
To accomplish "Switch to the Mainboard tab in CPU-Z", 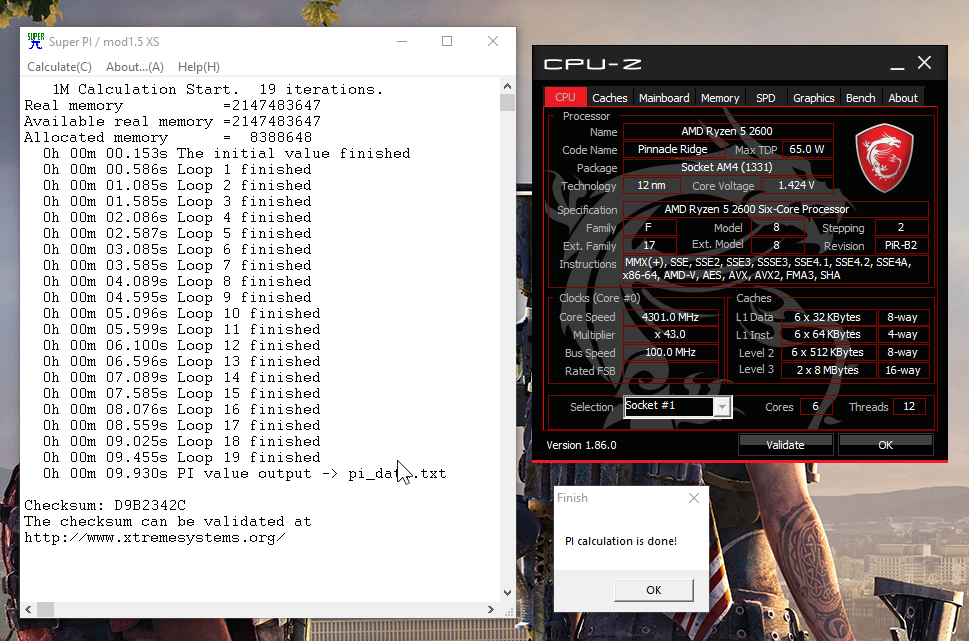I will (664, 98).
